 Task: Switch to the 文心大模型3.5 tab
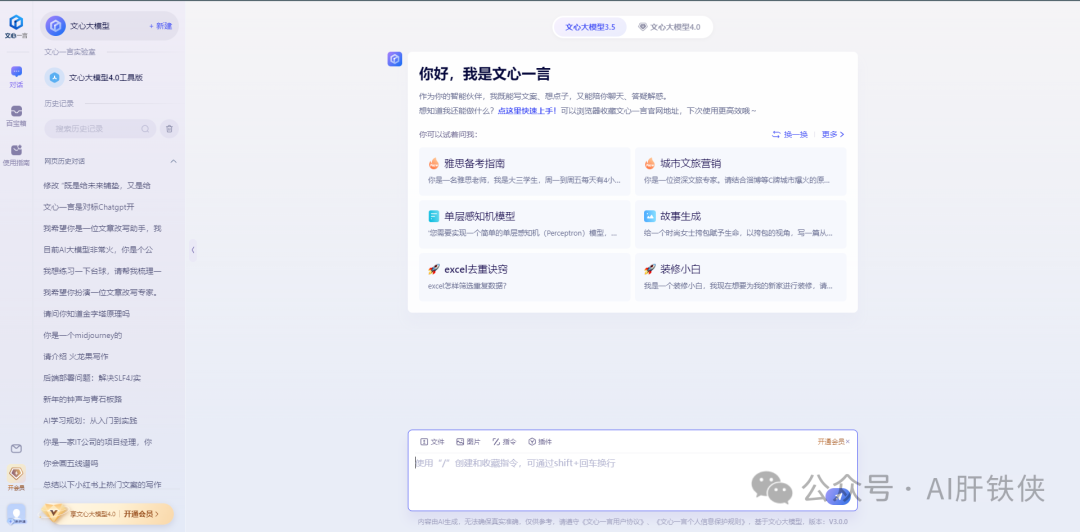pyautogui.click(x=590, y=27)
